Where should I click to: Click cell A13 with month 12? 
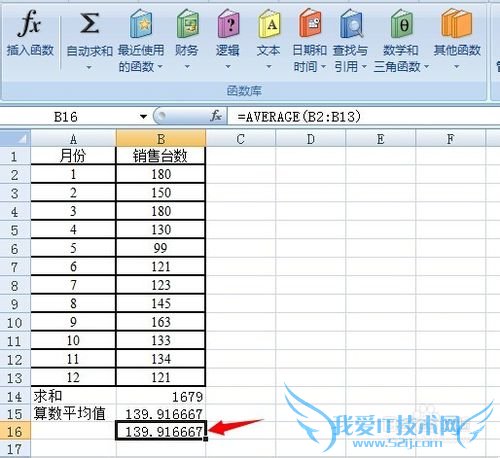click(x=73, y=377)
